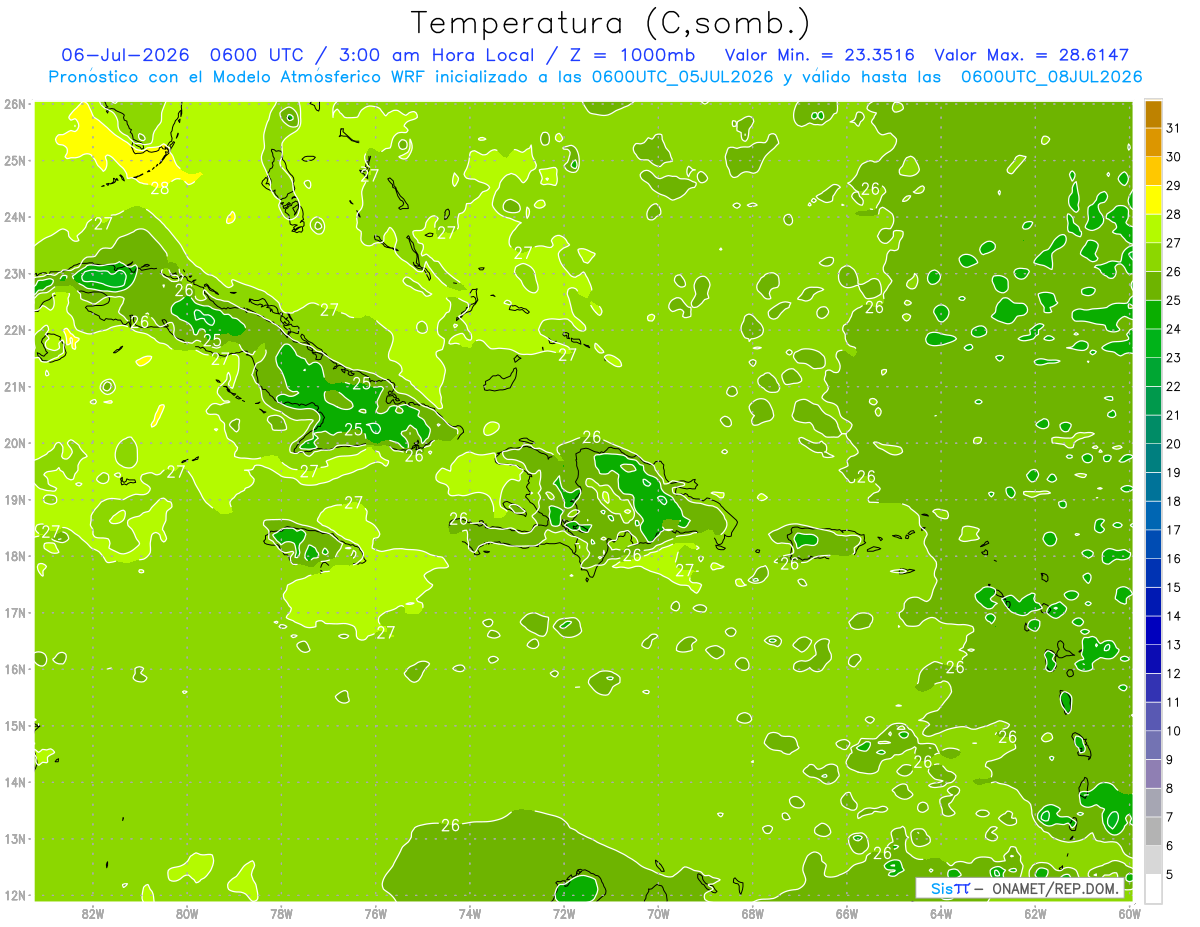The width and height of the screenshot is (1200, 927).
Task: Click the teal legend swatch between 19 and 20
Action: click(1153, 458)
